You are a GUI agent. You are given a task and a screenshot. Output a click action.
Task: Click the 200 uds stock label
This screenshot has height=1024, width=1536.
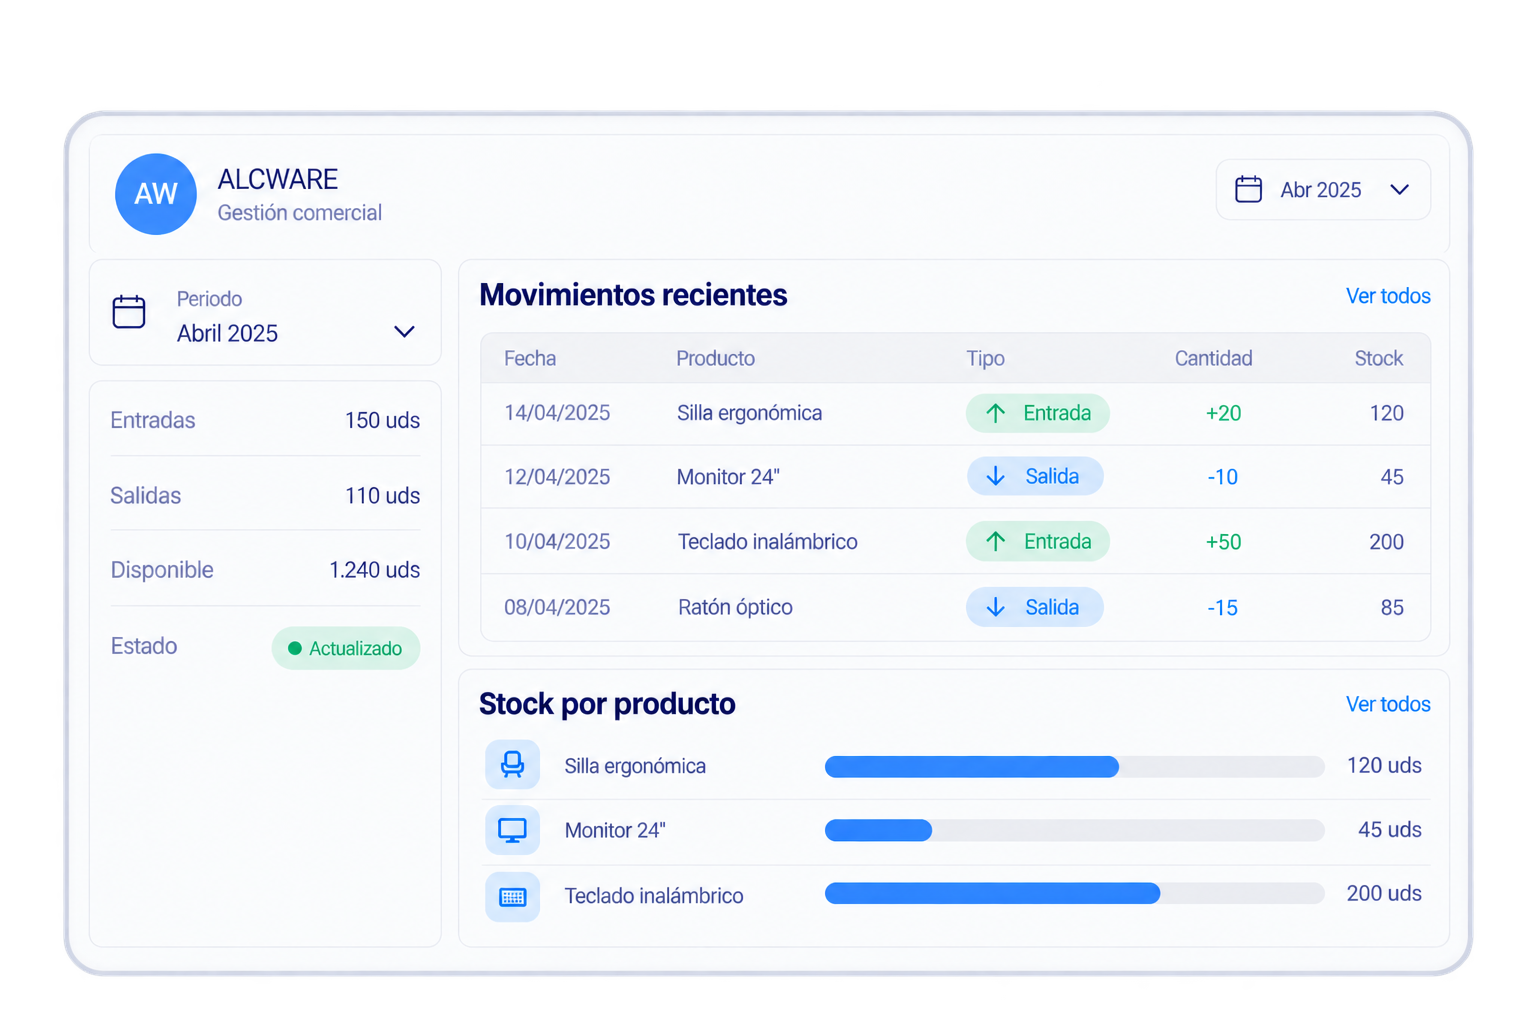click(x=1384, y=893)
